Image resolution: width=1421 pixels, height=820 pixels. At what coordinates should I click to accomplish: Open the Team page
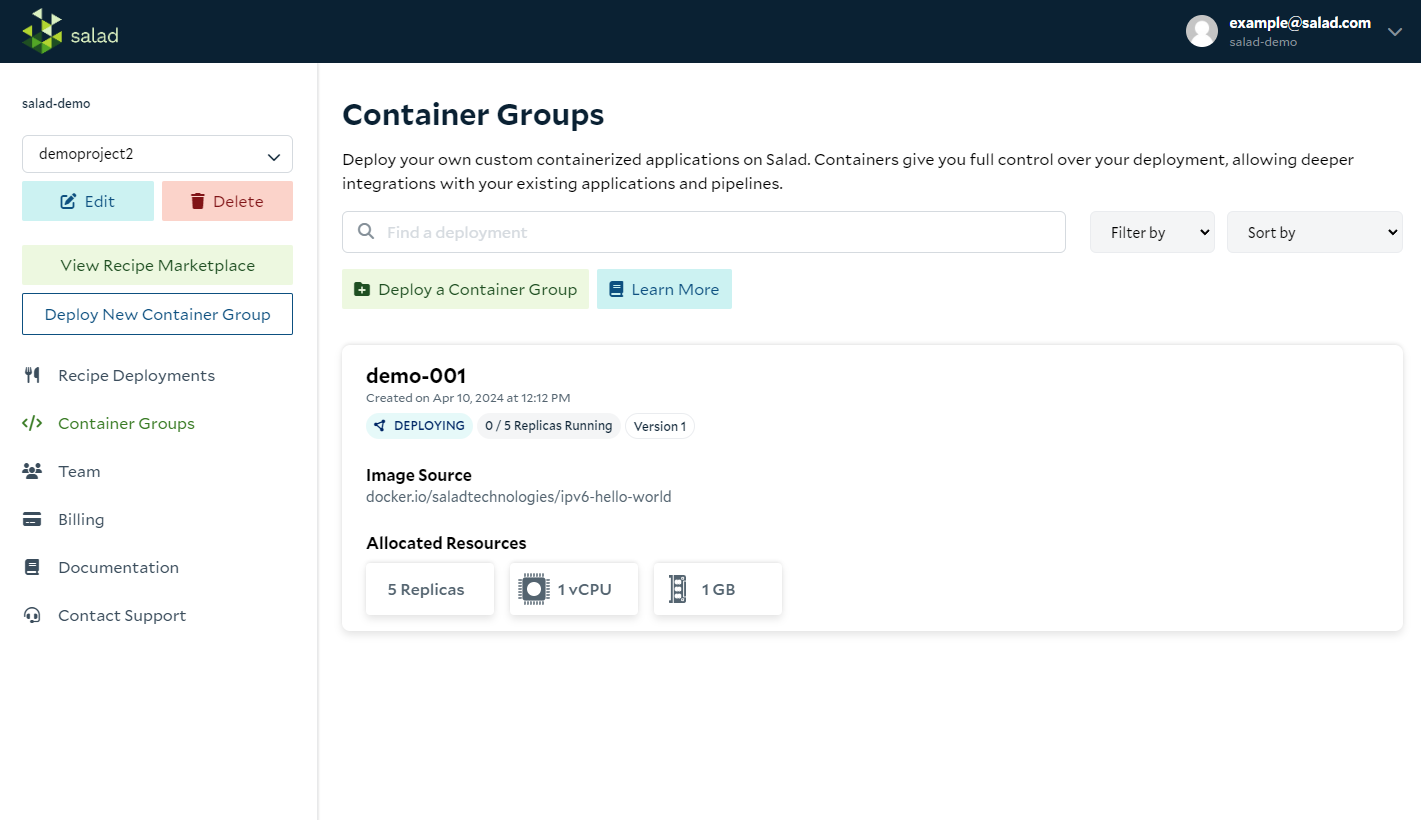pyautogui.click(x=79, y=471)
